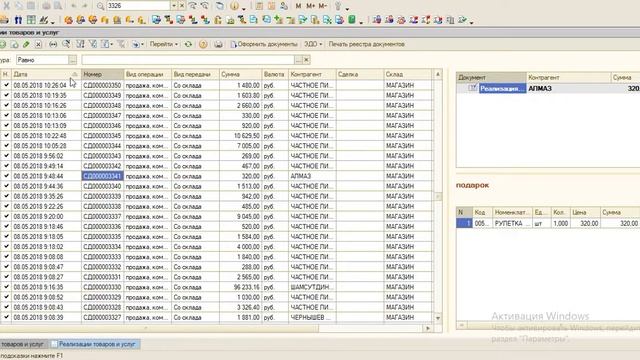This screenshot has height=360, width=640.
Task: Open the filter value selection ellipsis button
Action: [x=298, y=60]
